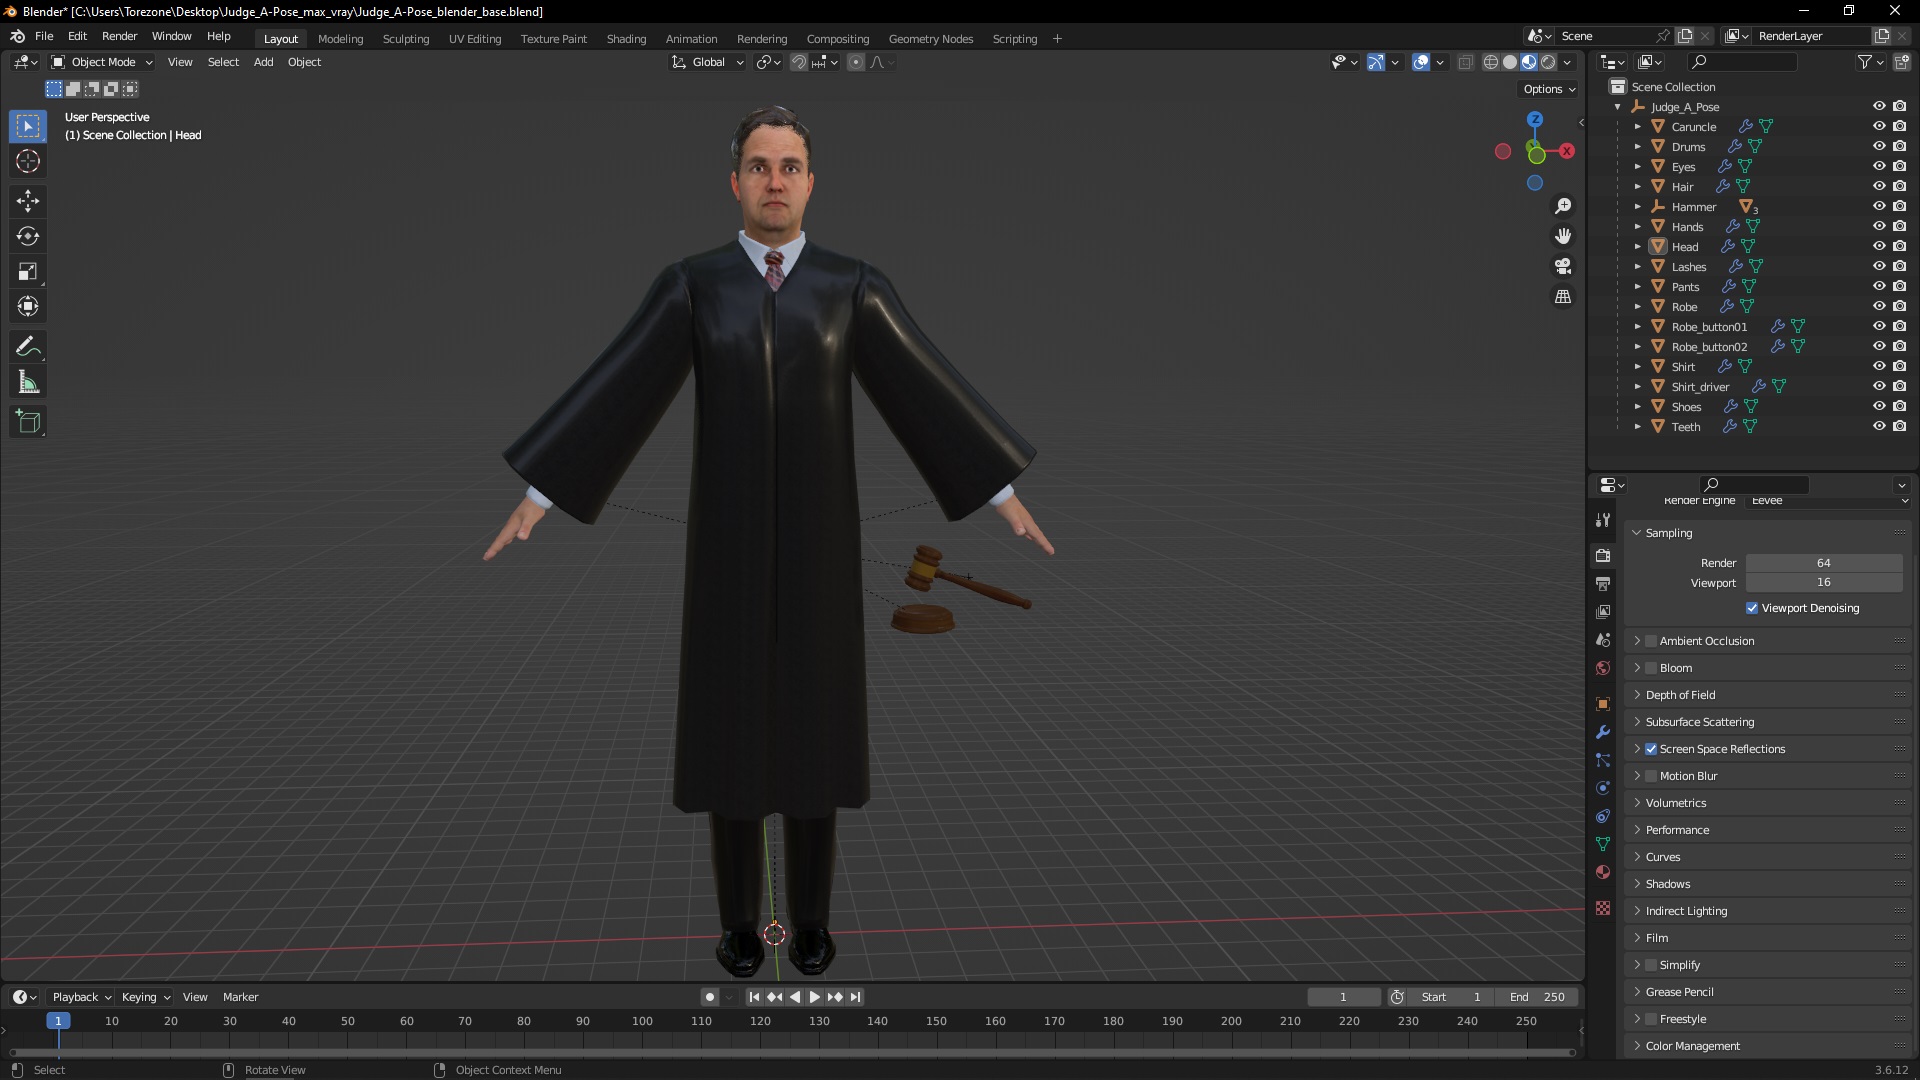Open the View Layer properties tab
The height and width of the screenshot is (1080, 1920).
[x=1603, y=611]
